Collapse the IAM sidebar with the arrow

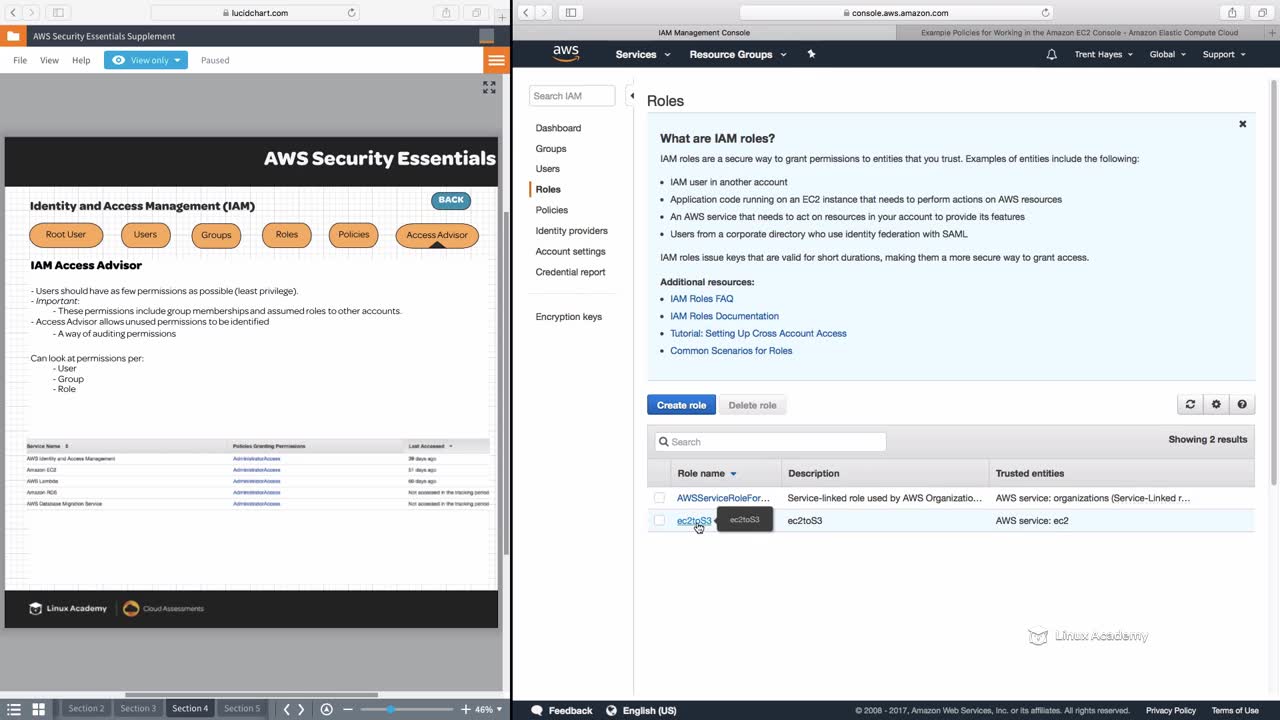tap(631, 96)
